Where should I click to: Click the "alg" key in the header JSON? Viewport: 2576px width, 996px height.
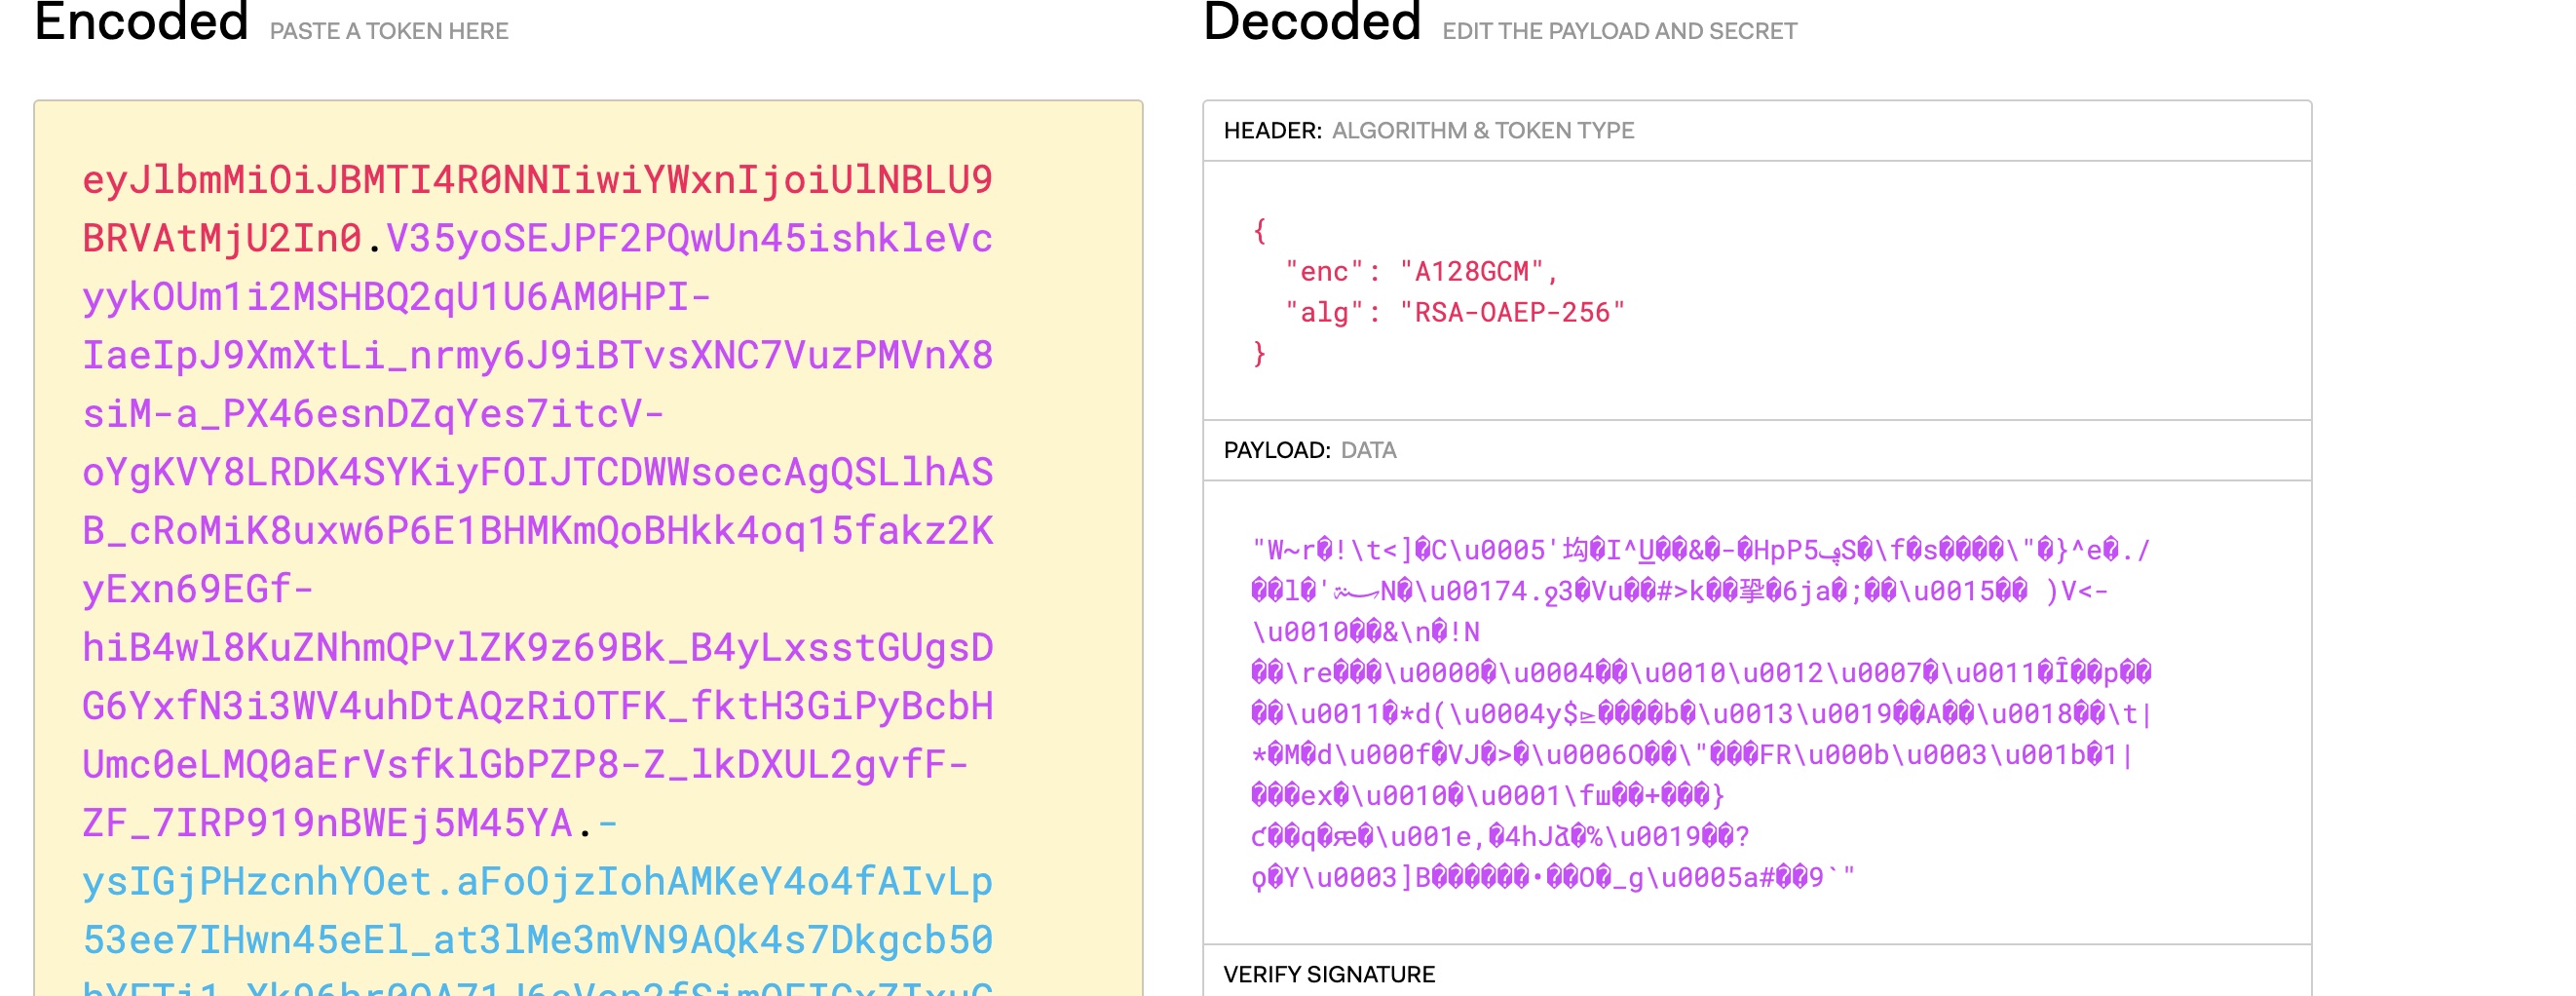coord(1320,311)
